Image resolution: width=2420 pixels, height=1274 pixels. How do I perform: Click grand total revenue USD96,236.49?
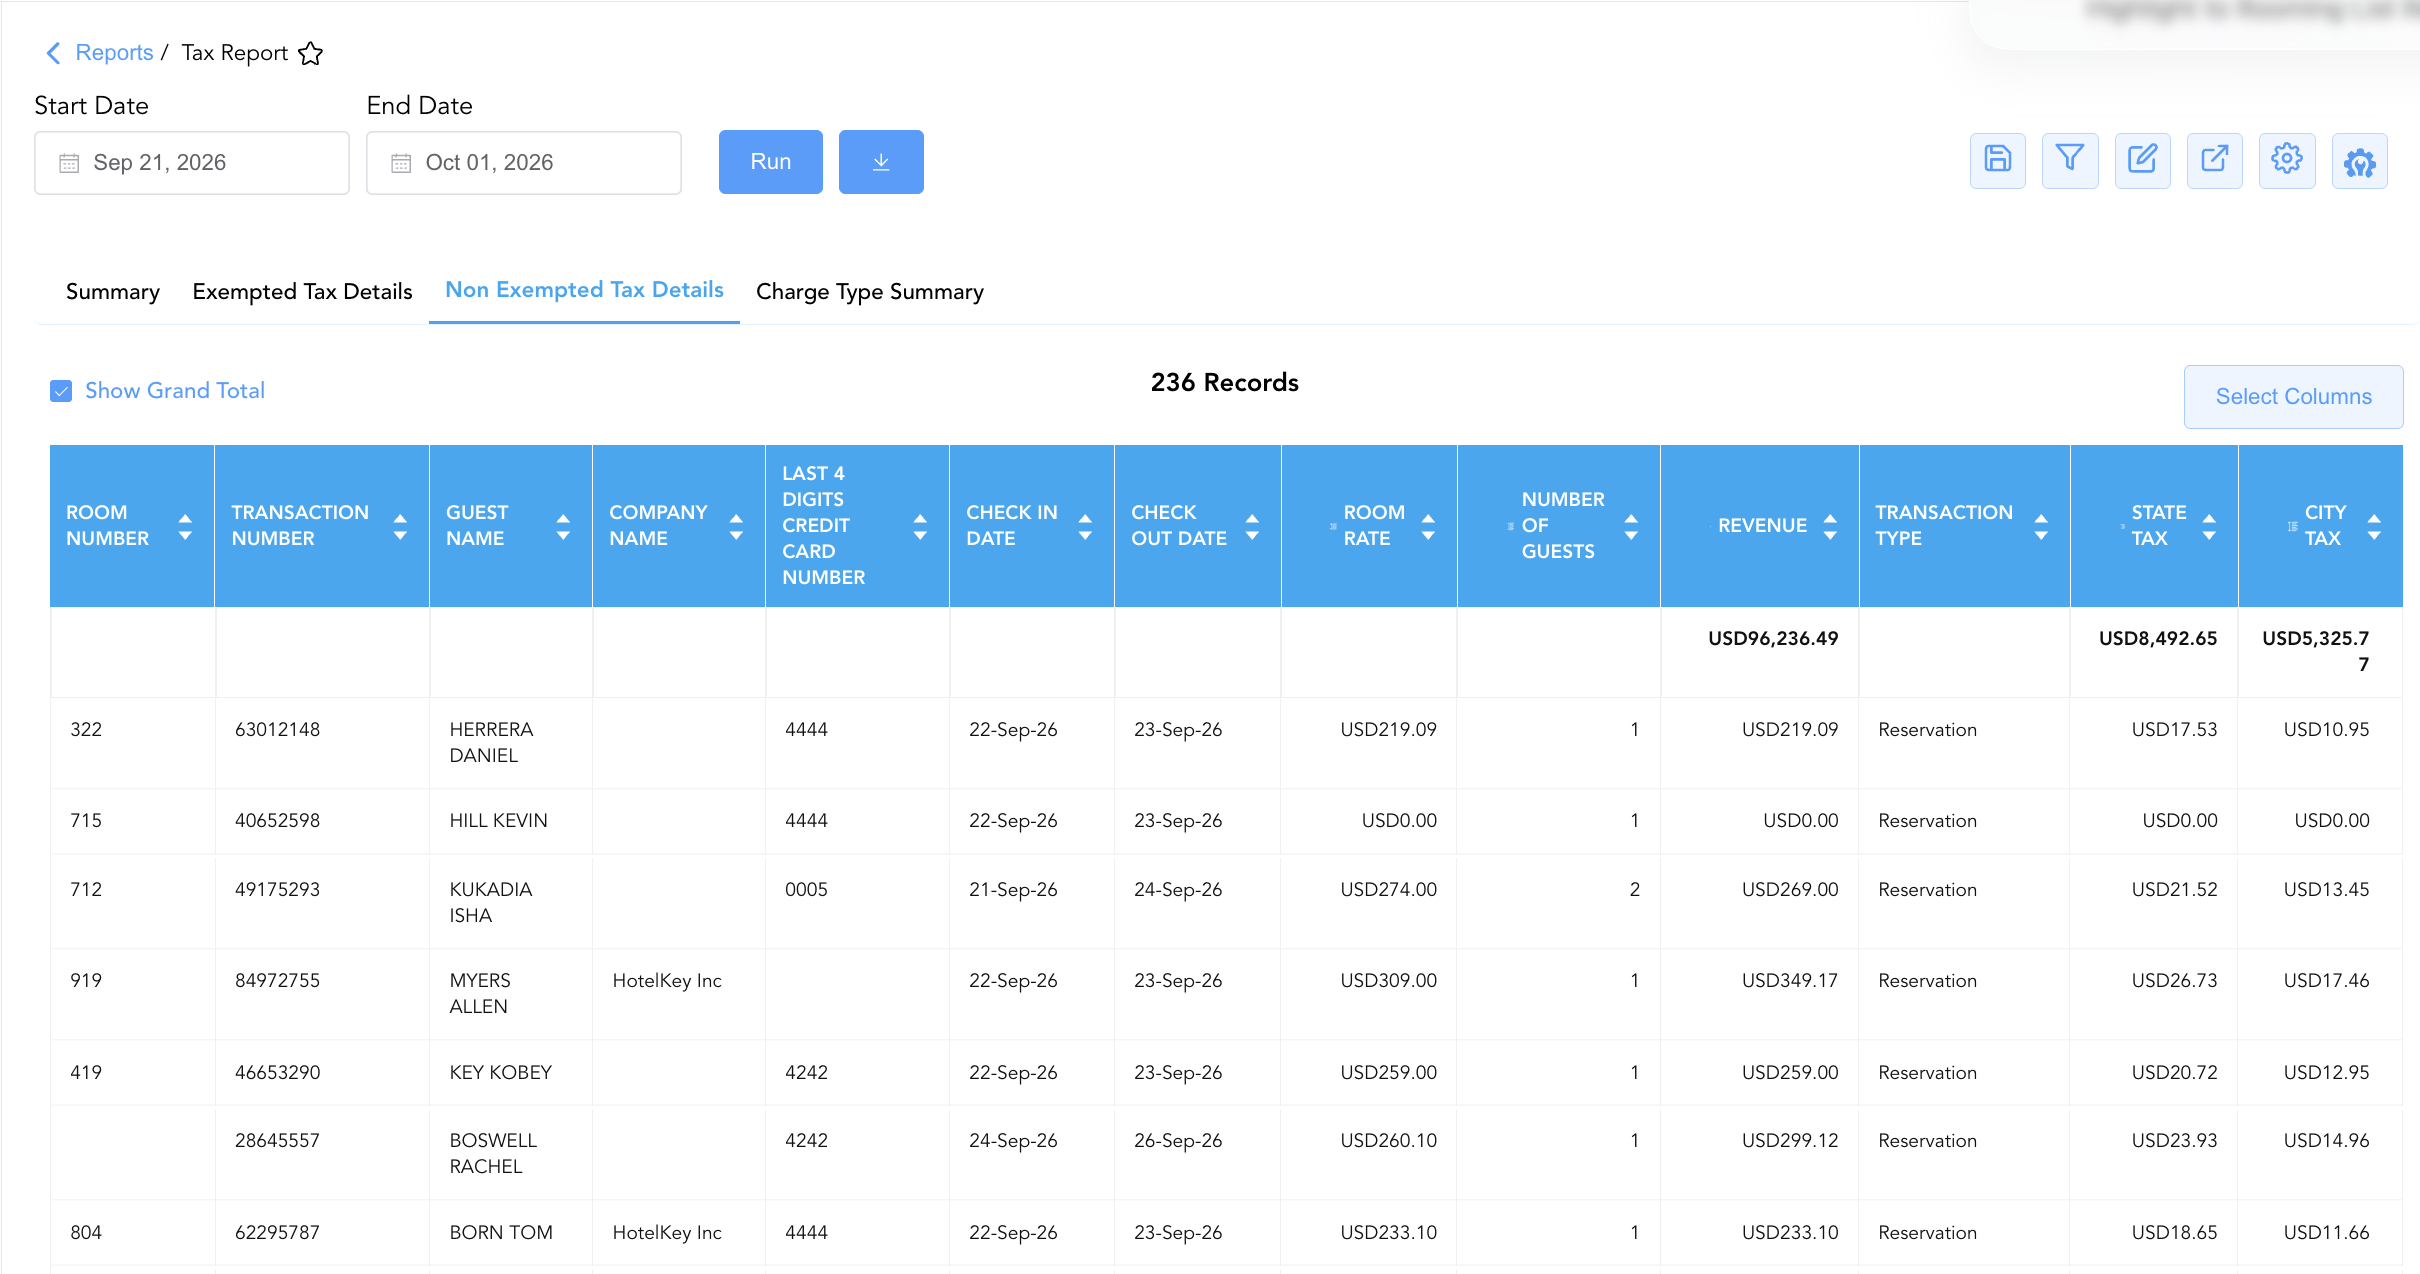click(1773, 639)
